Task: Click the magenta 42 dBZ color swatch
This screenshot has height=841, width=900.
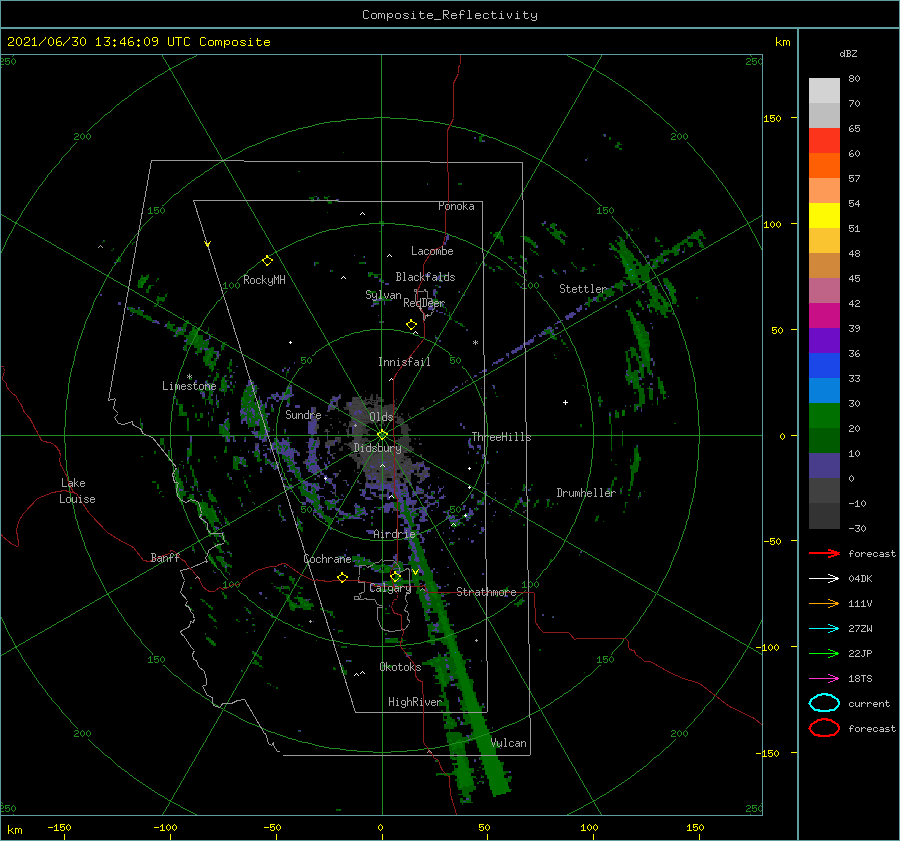Action: click(x=824, y=316)
